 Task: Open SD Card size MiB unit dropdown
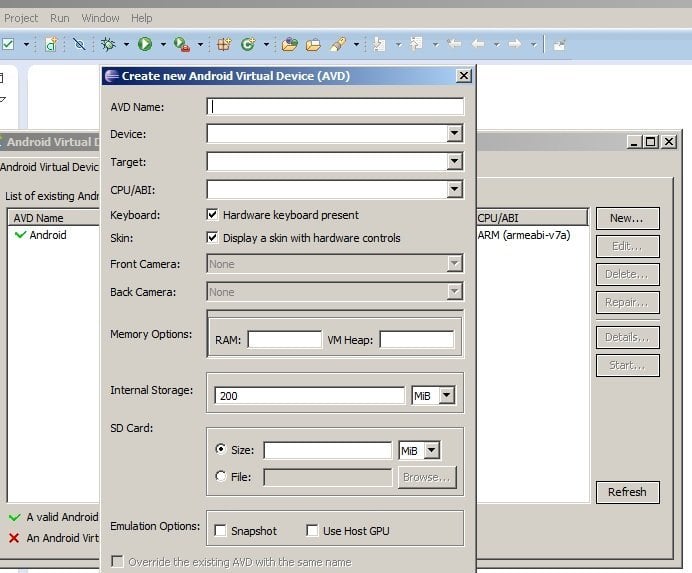(432, 450)
